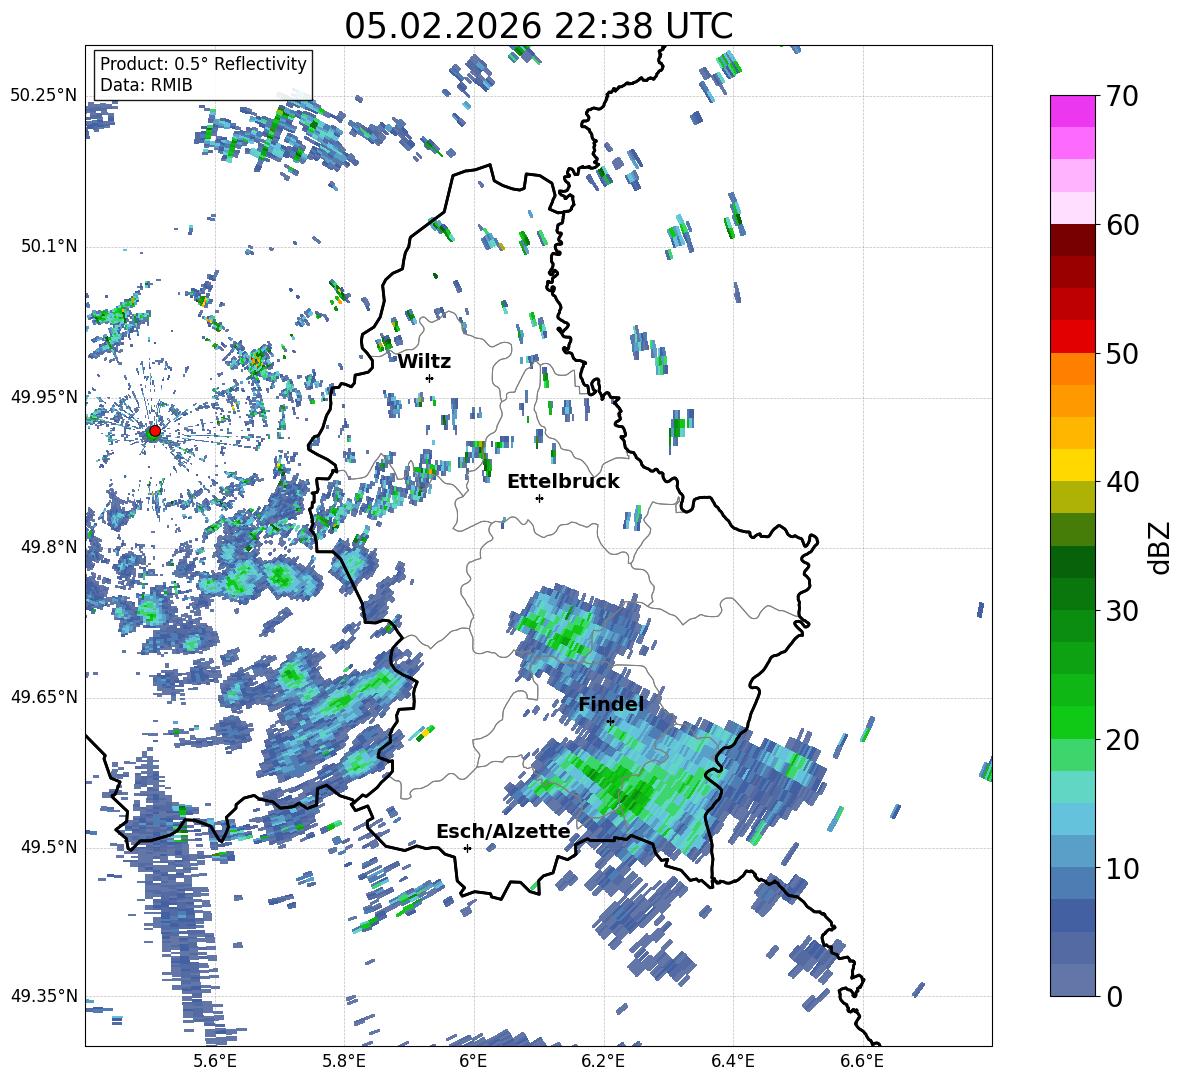Click the 49.65°N latitude label
The height and width of the screenshot is (1081, 1184).
pyautogui.click(x=45, y=697)
